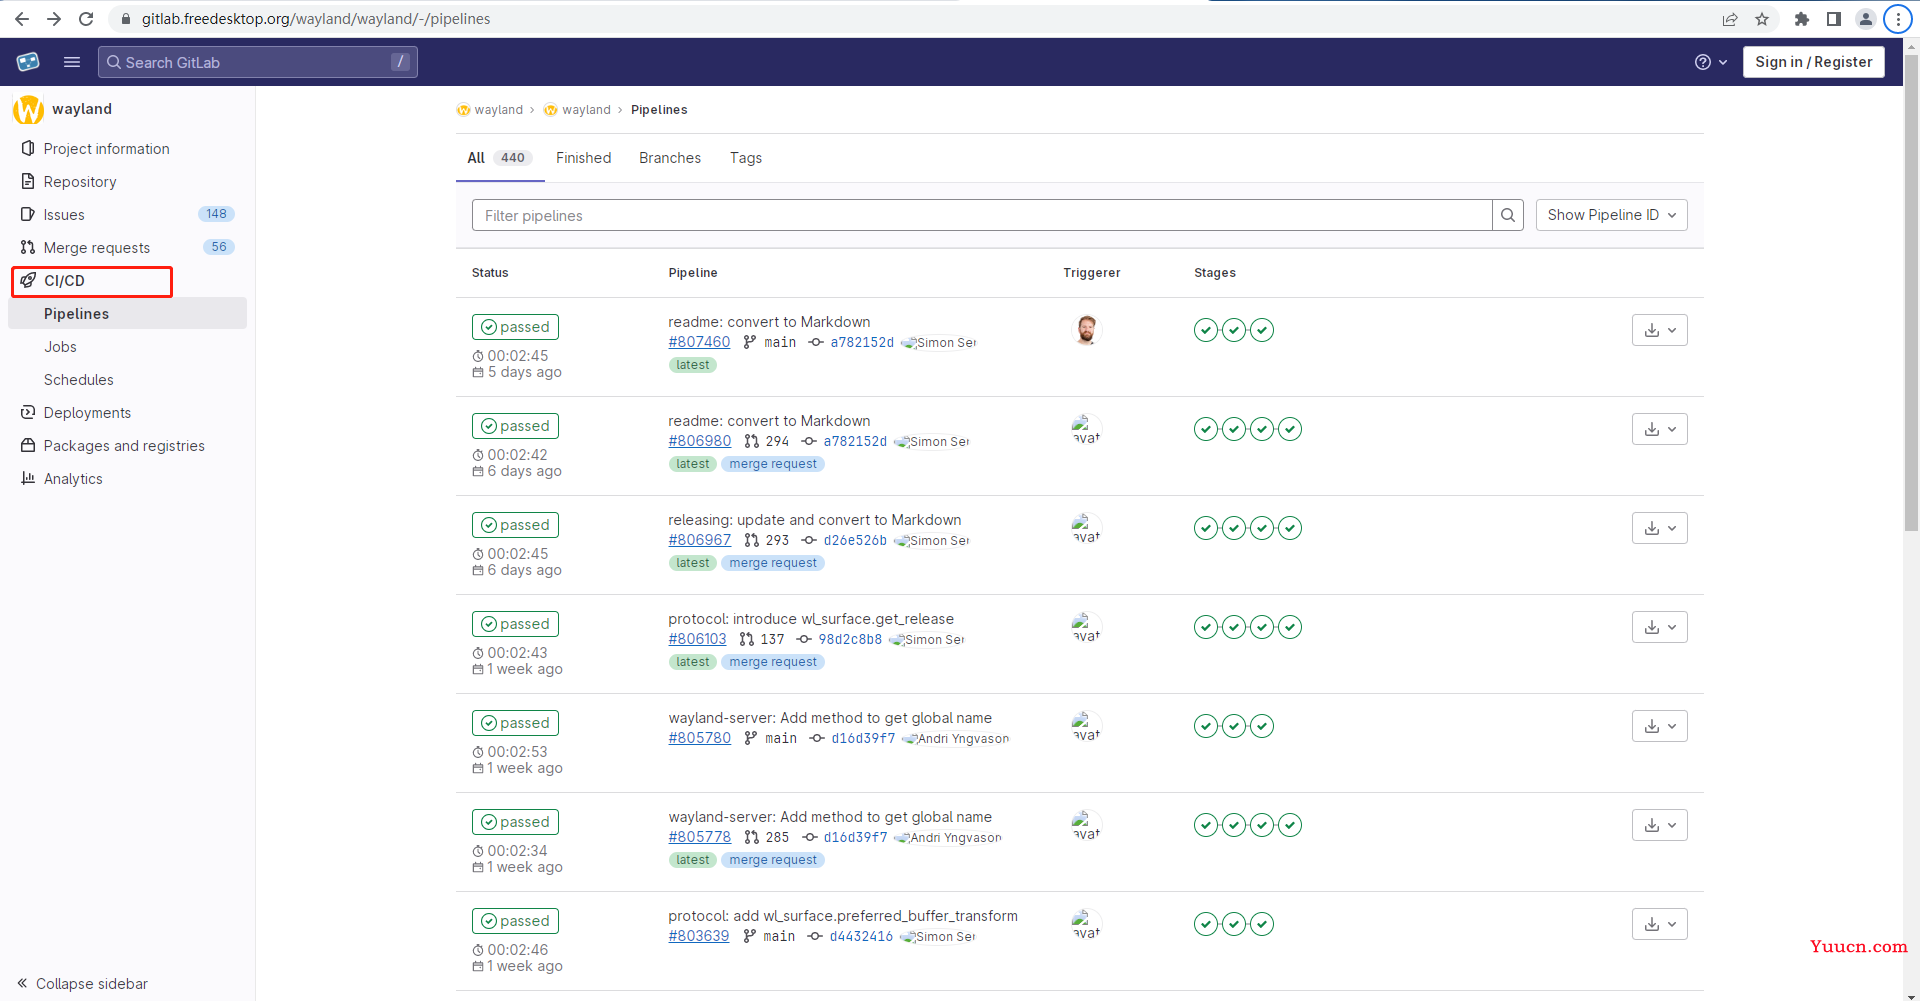Click the browser back arrow
The width and height of the screenshot is (1920, 1001).
pos(22,19)
